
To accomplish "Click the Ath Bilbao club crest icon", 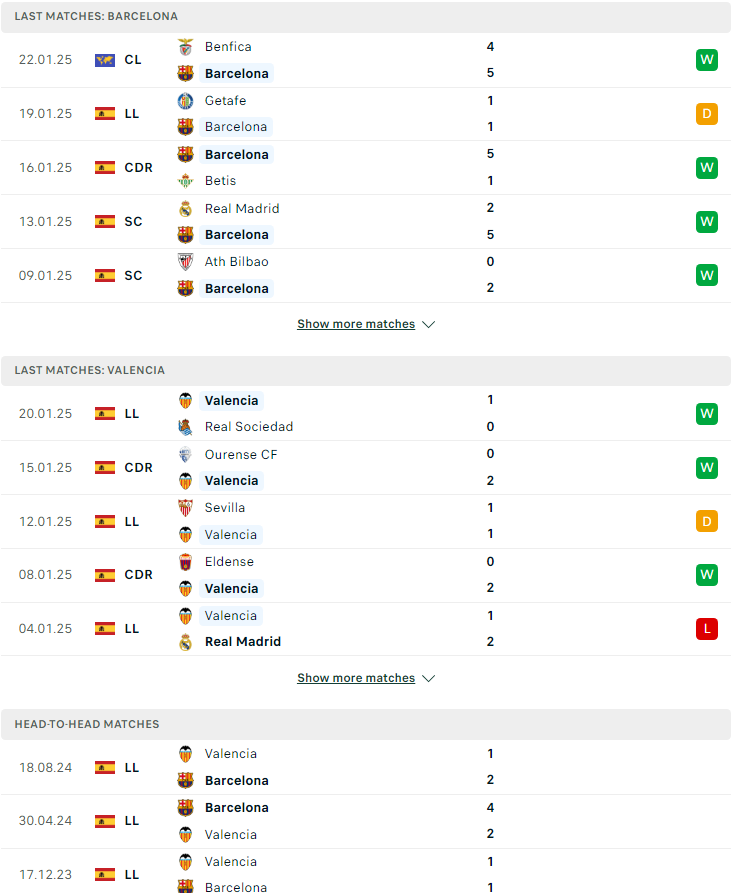I will tap(185, 262).
